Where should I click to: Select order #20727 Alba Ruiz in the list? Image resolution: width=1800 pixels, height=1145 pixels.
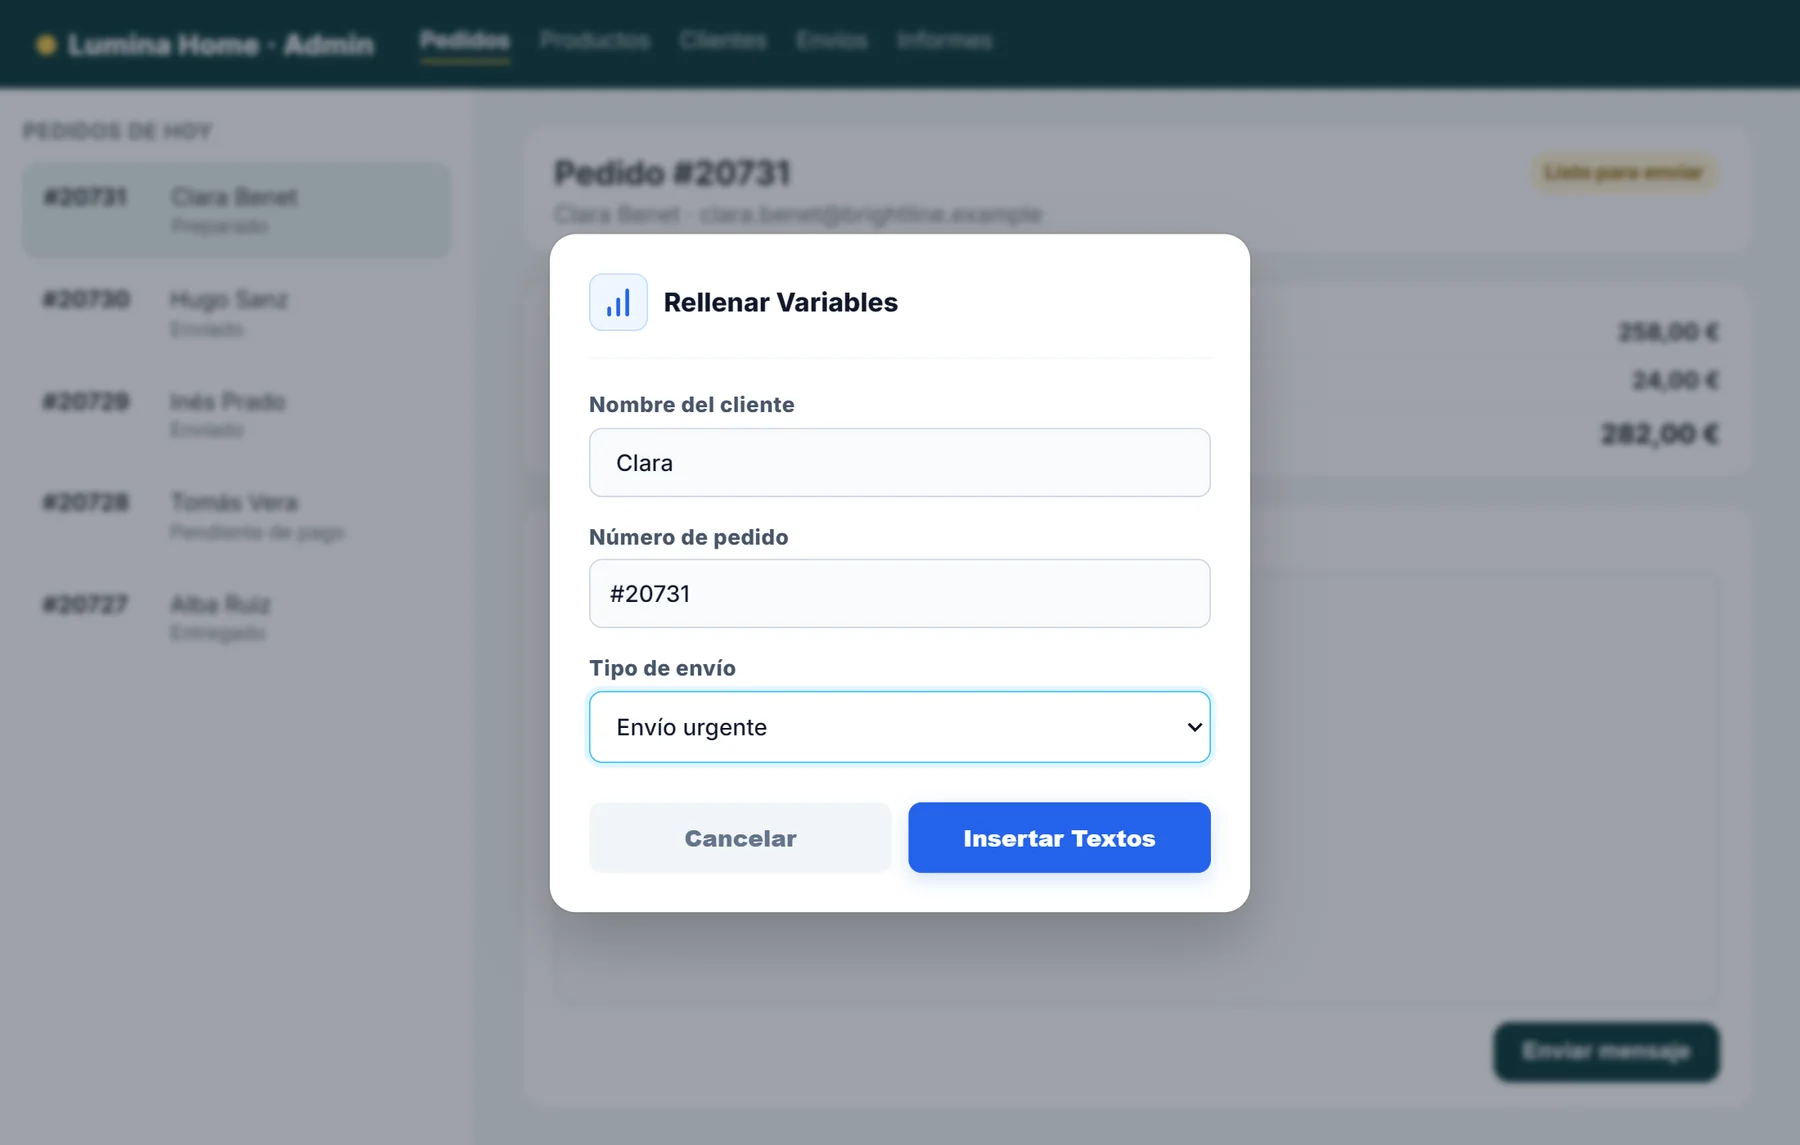pyautogui.click(x=237, y=617)
